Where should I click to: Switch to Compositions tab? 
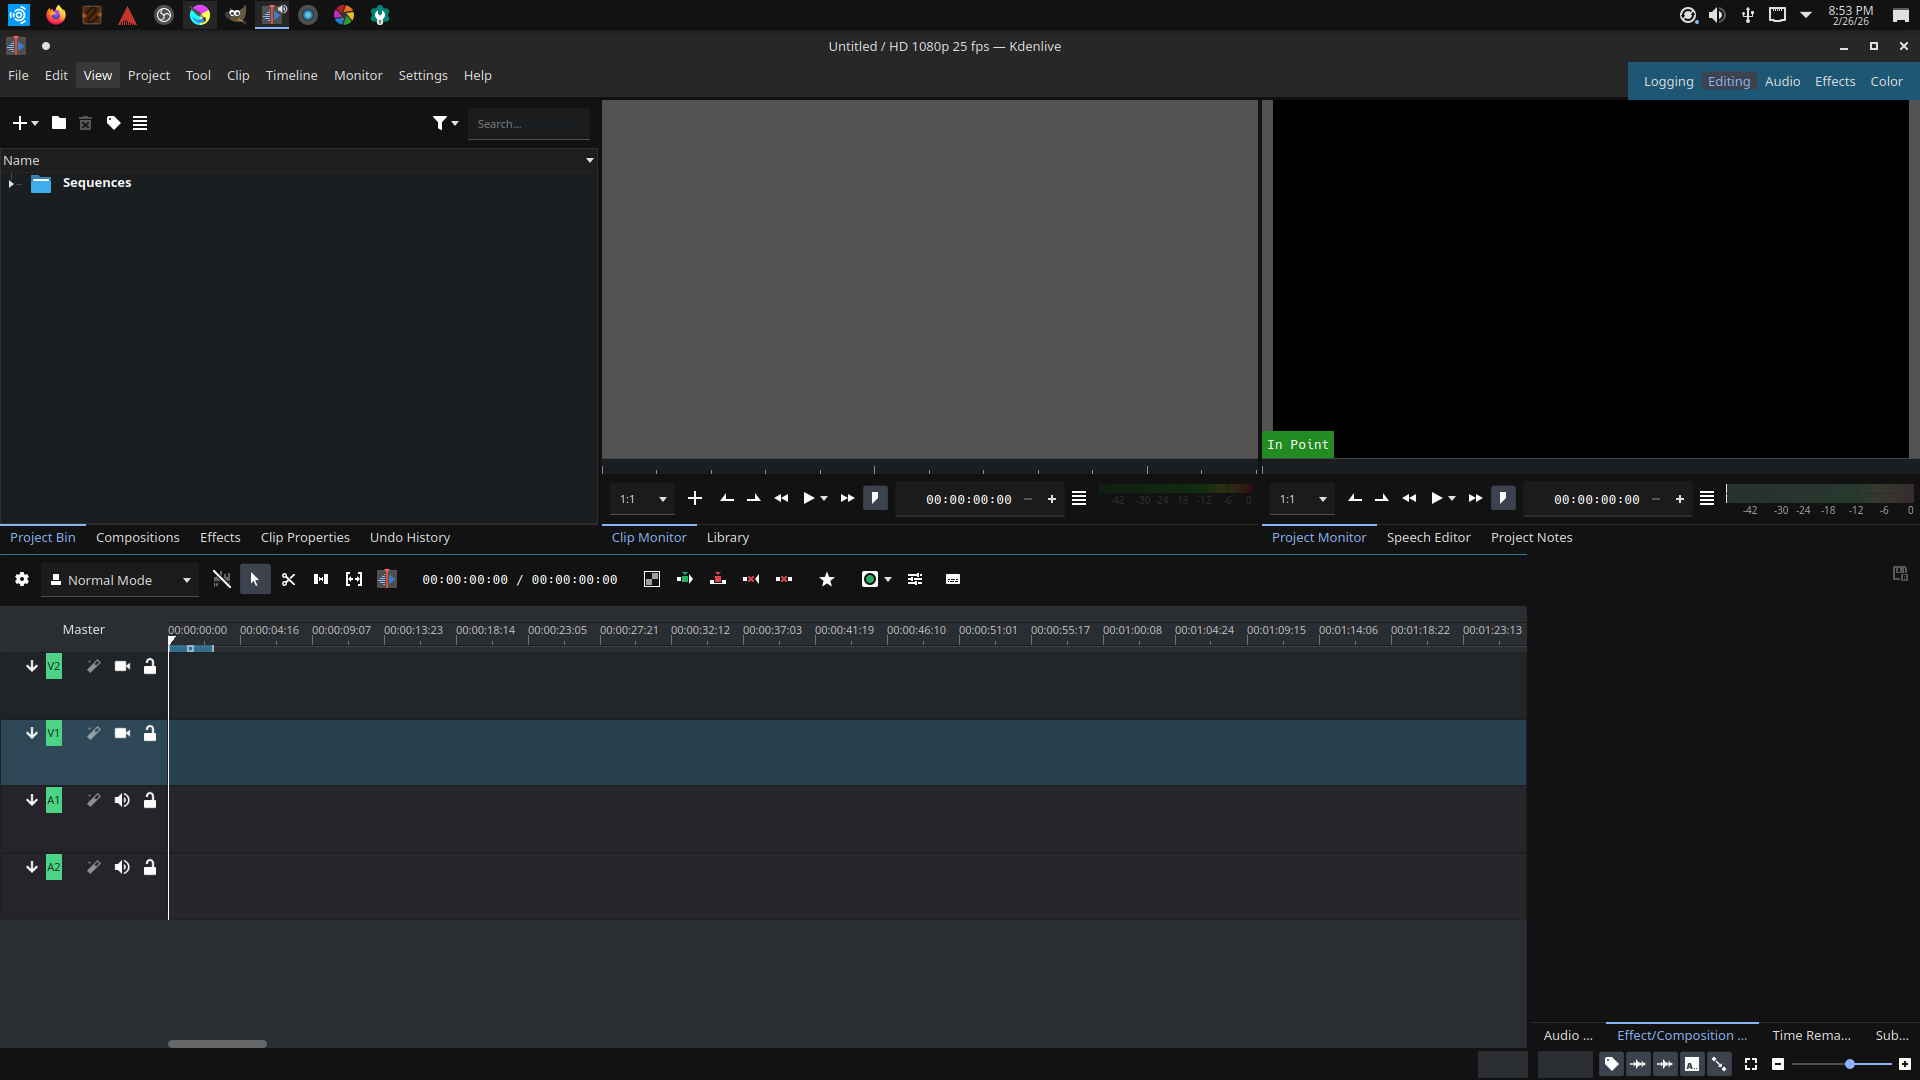pos(138,538)
